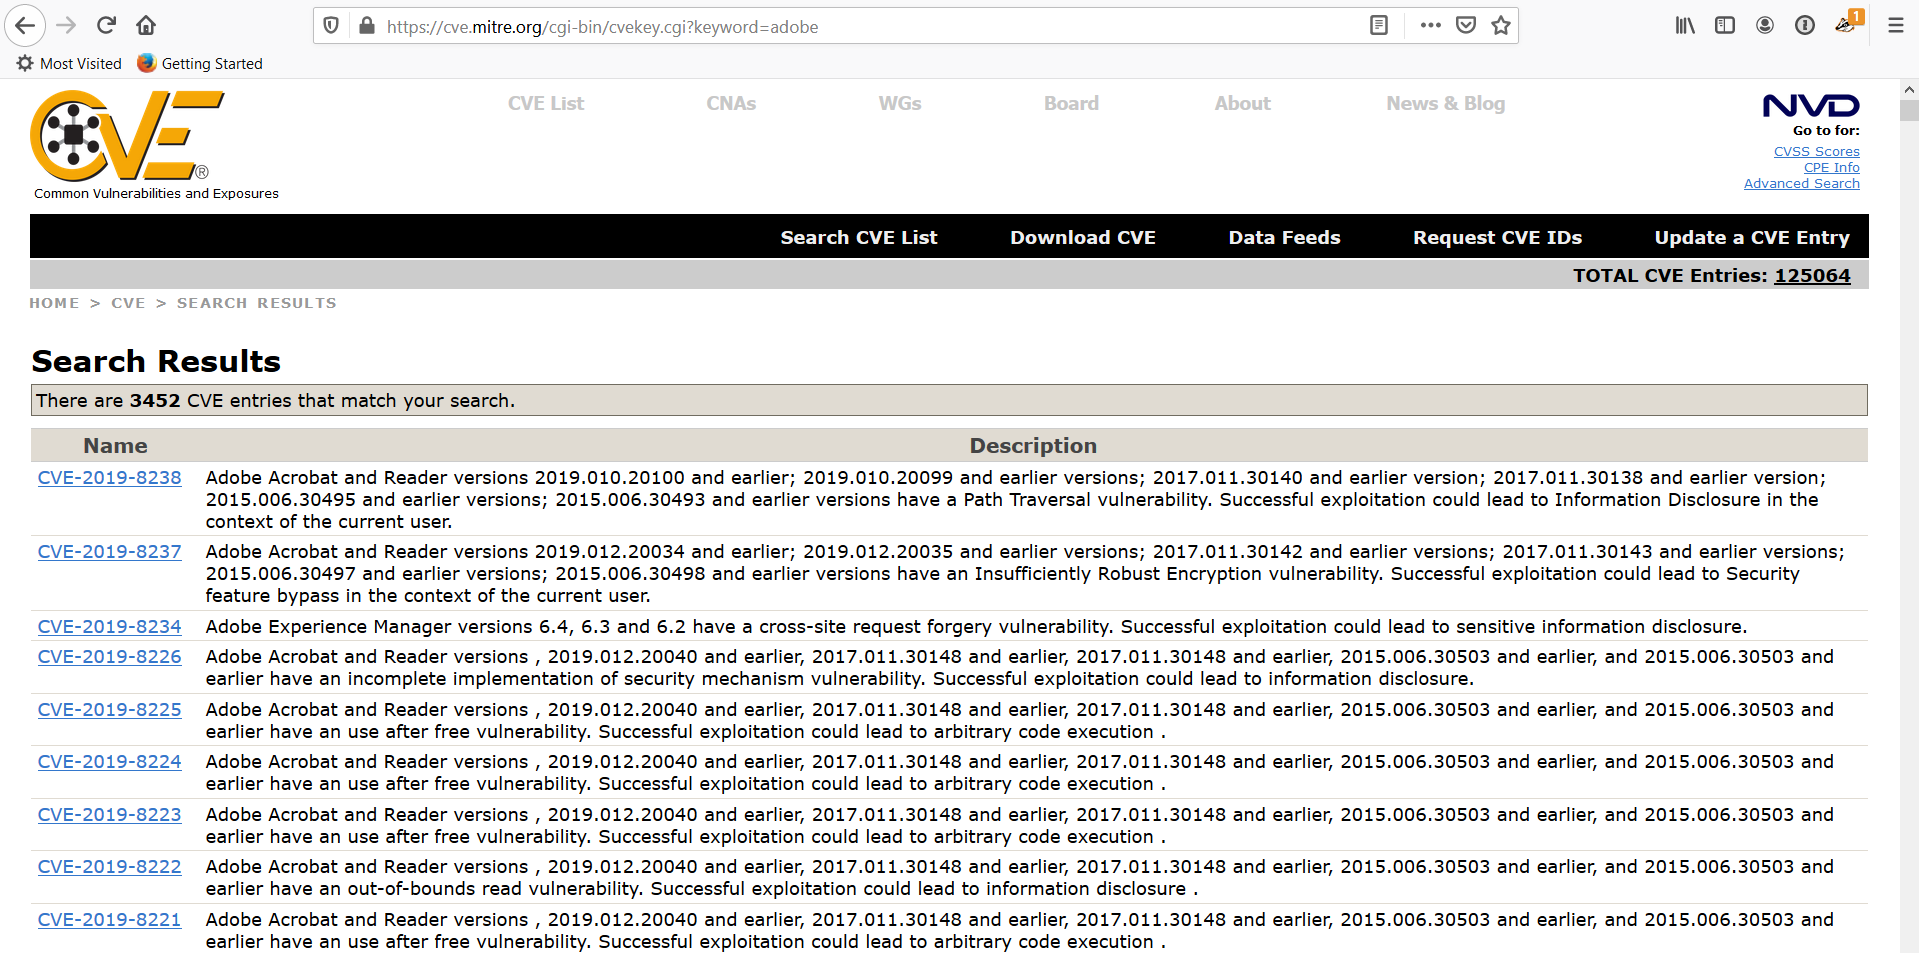This screenshot has width=1919, height=953.
Task: Open CVSS Scores link
Action: 1816,152
